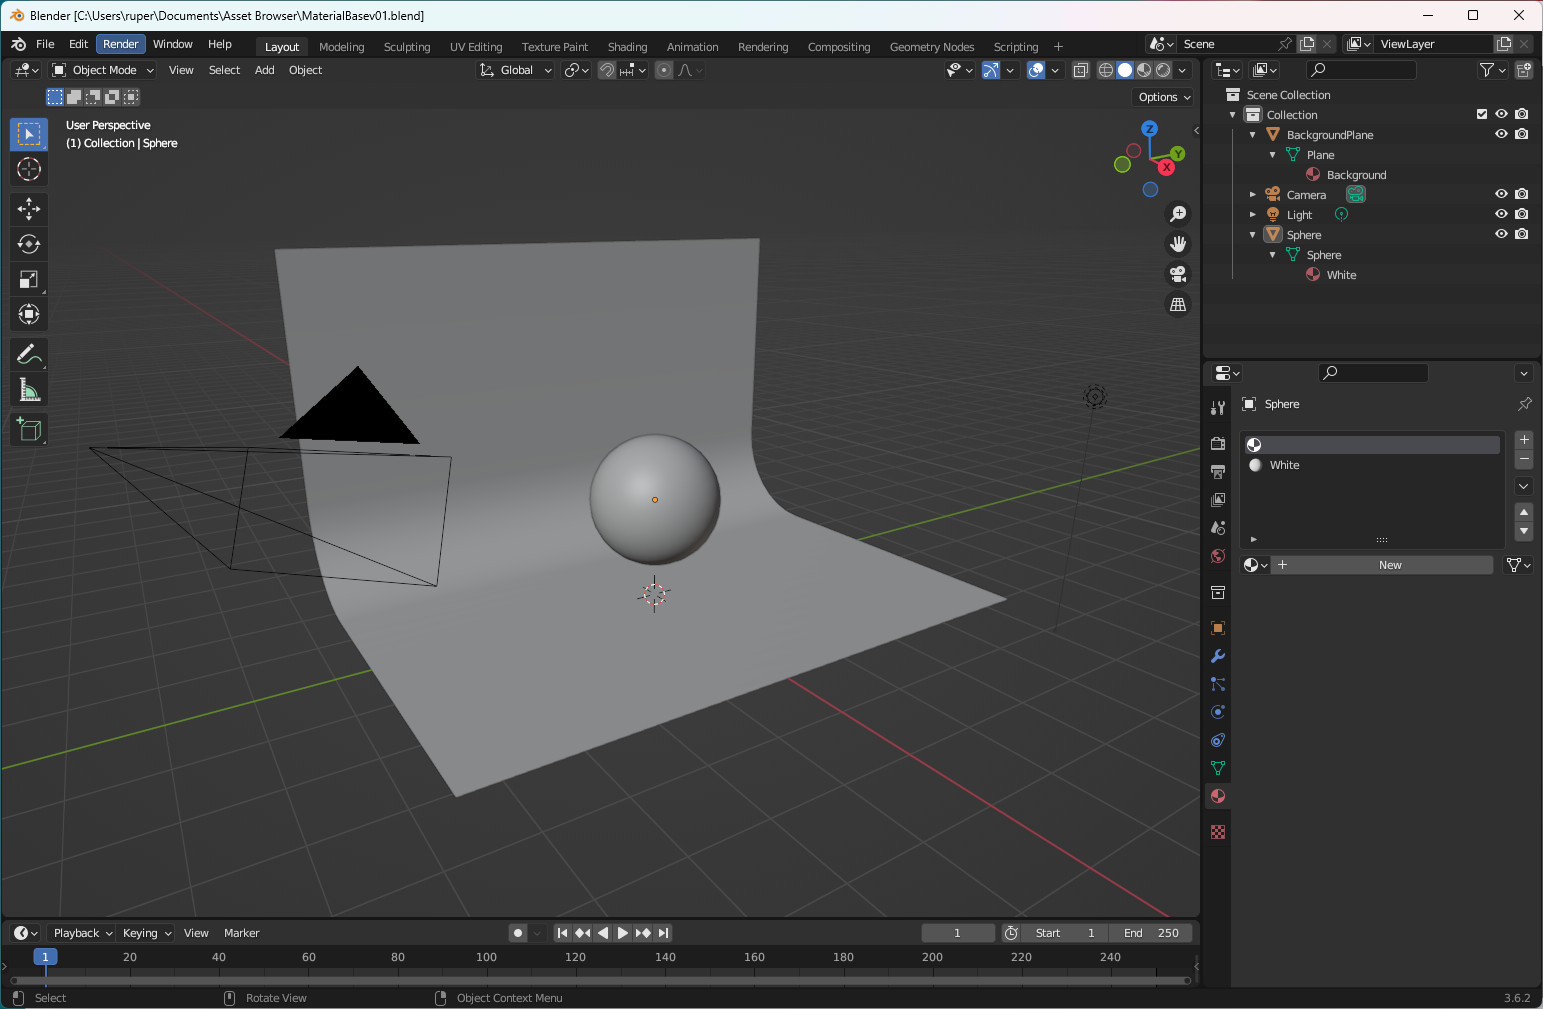Pick the Annotate pencil tool

(29, 354)
